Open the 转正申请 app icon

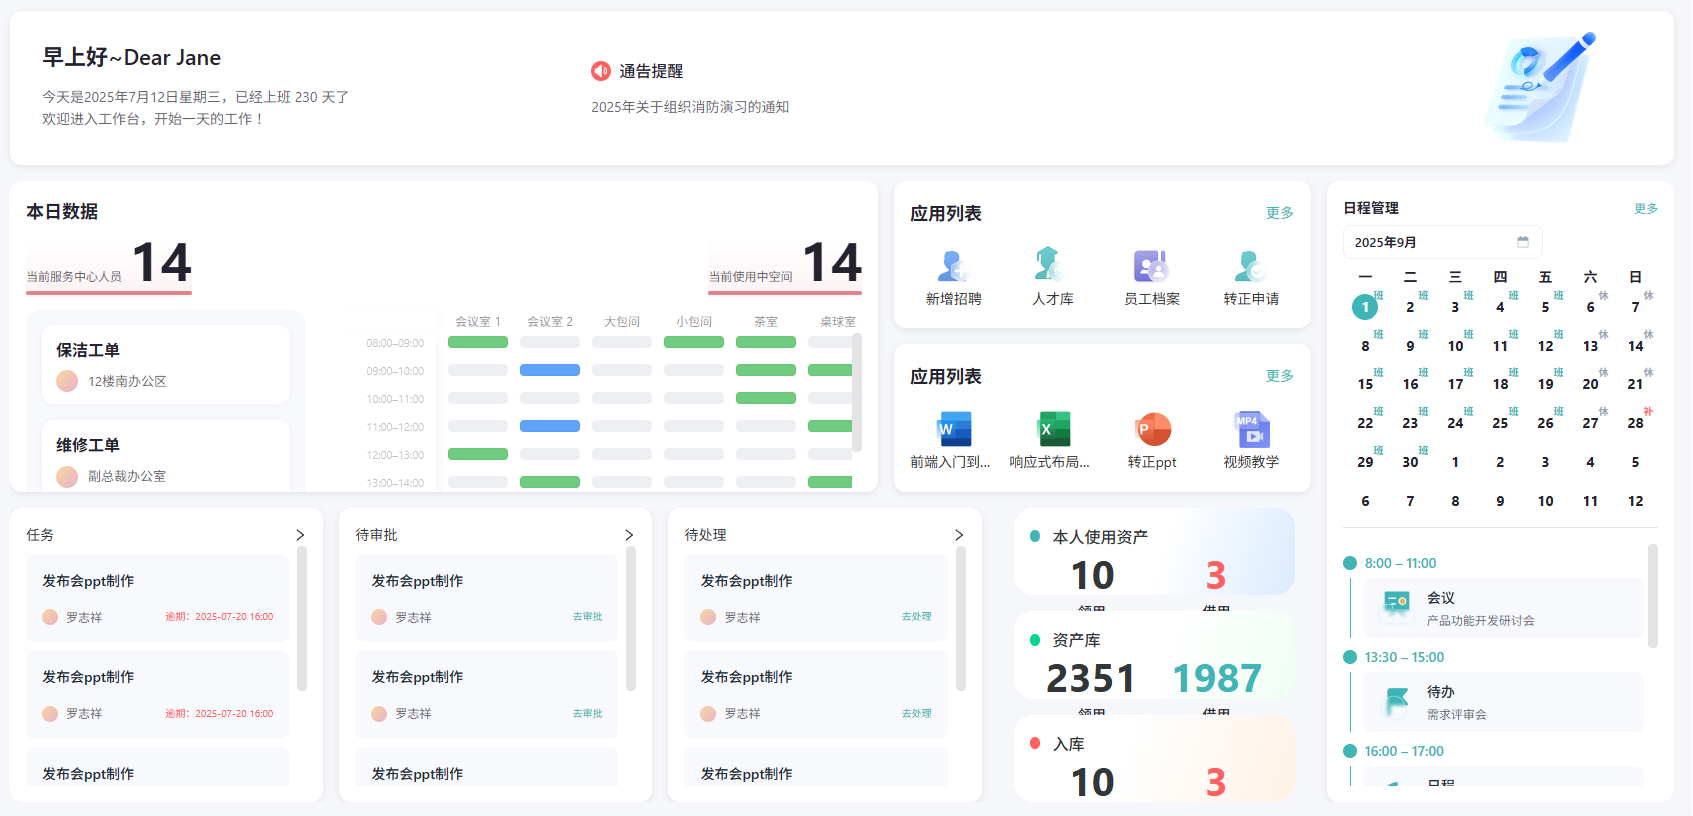(x=1250, y=267)
